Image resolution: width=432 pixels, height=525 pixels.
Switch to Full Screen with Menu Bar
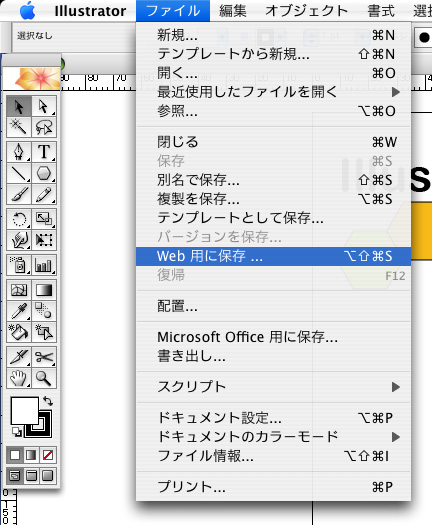click(x=31, y=476)
